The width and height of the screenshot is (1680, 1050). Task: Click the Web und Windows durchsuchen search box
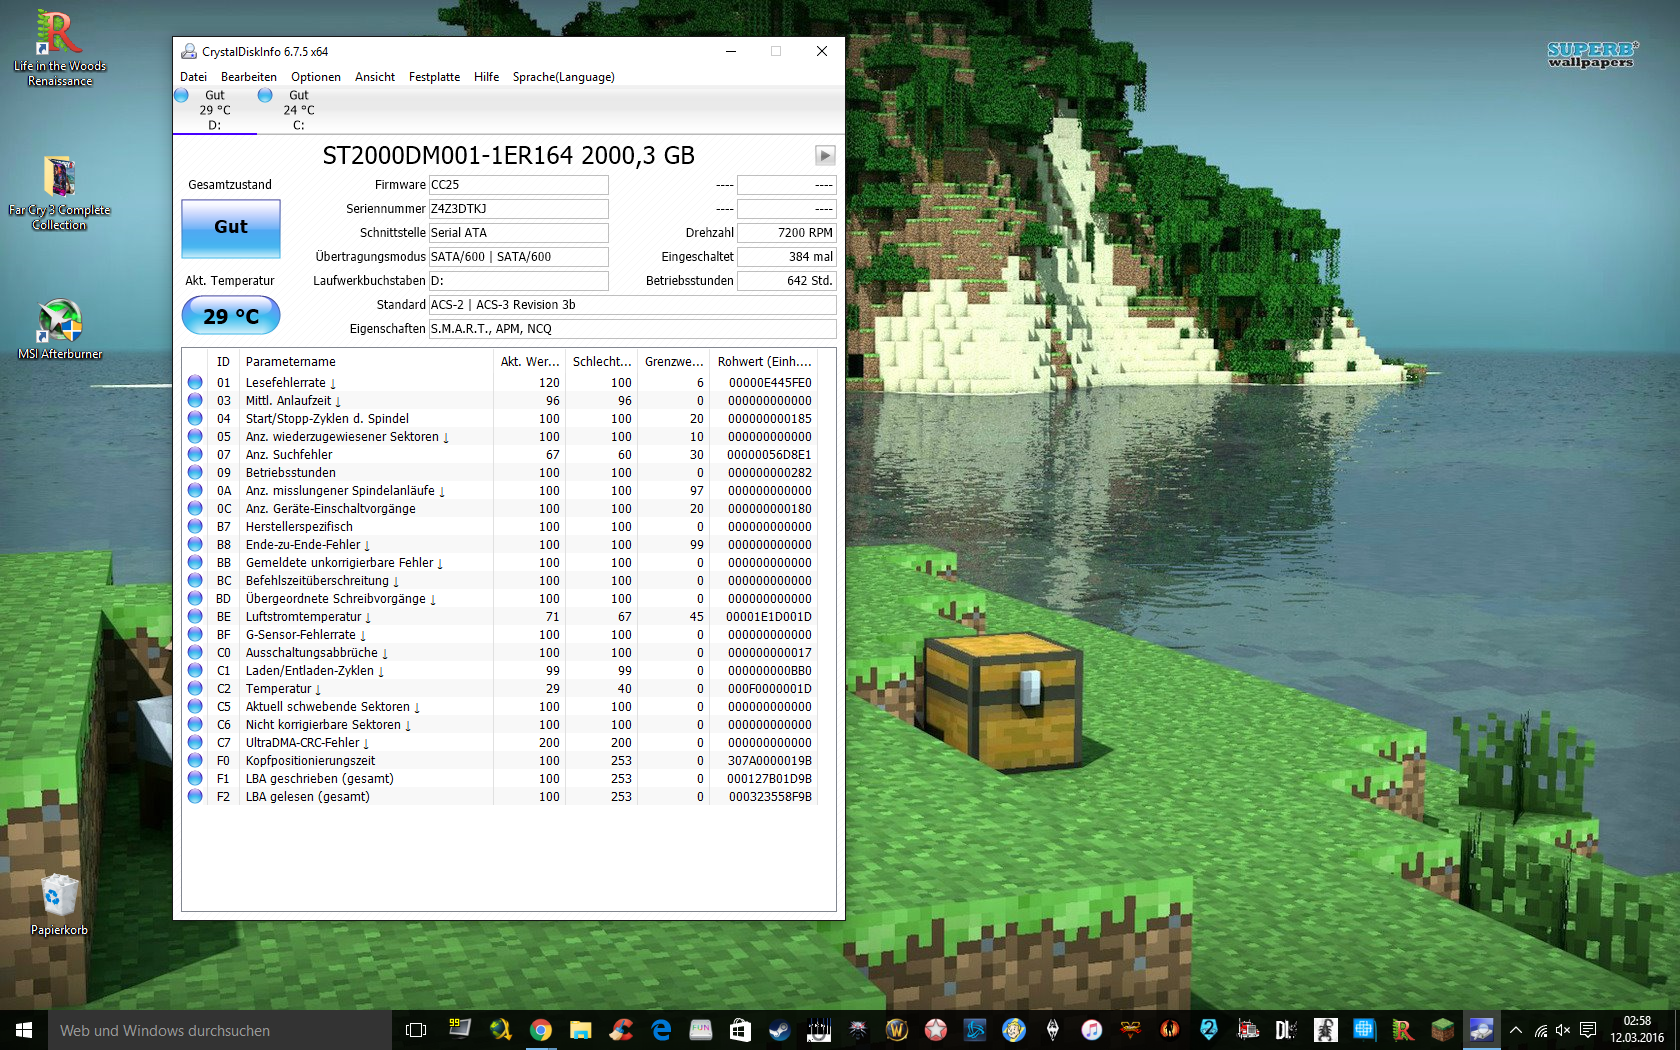220,1030
